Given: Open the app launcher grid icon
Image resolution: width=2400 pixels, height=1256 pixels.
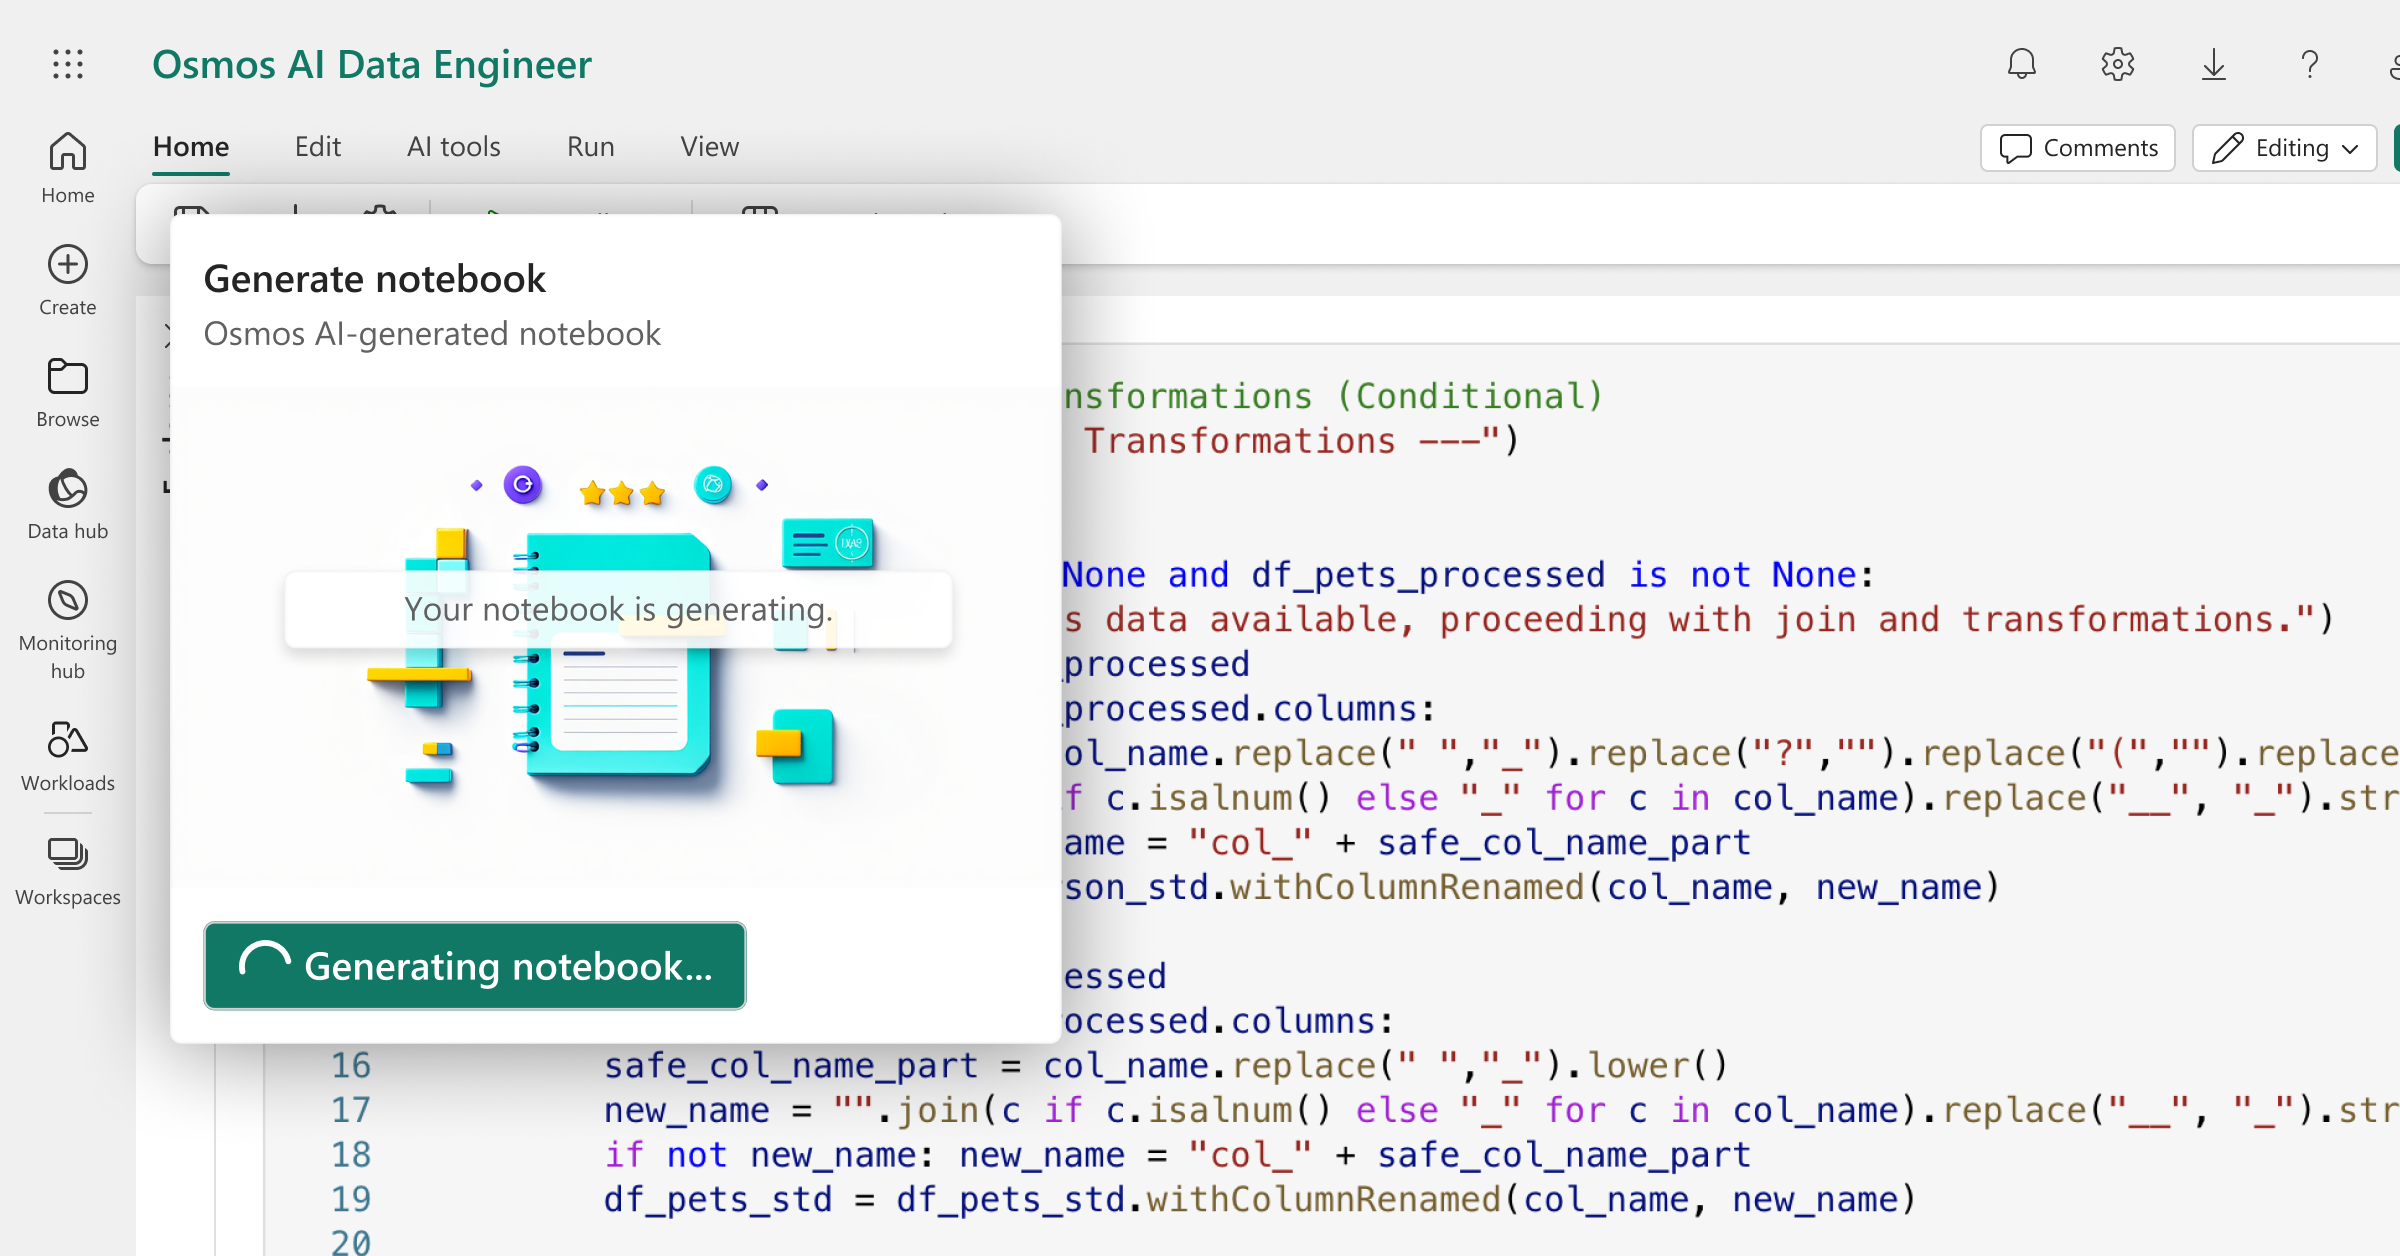Looking at the screenshot, I should pyautogui.click(x=68, y=64).
